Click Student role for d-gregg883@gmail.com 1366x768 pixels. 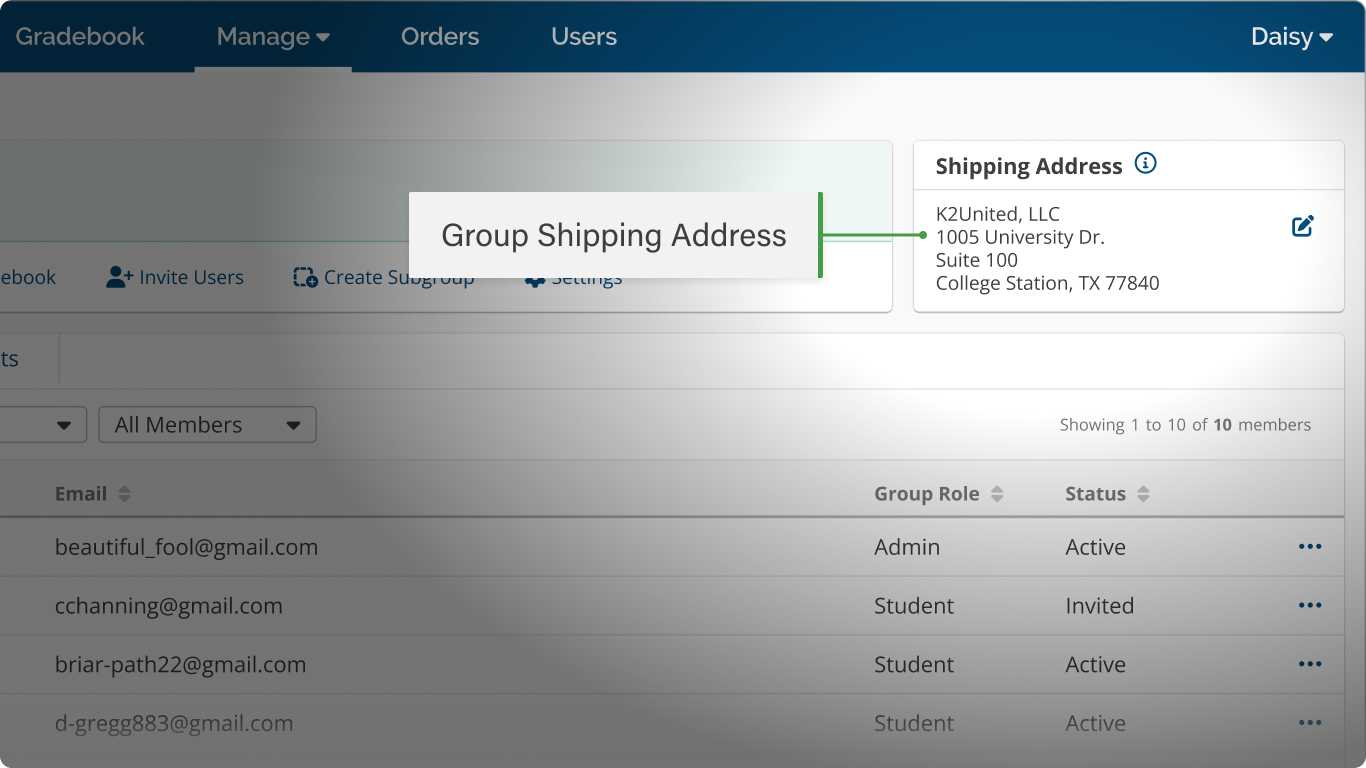click(x=914, y=724)
